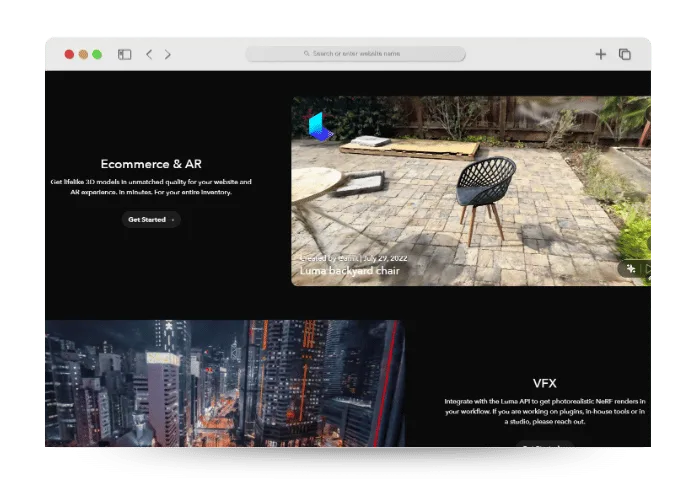Open the Luma backyard chair capture title

point(350,271)
